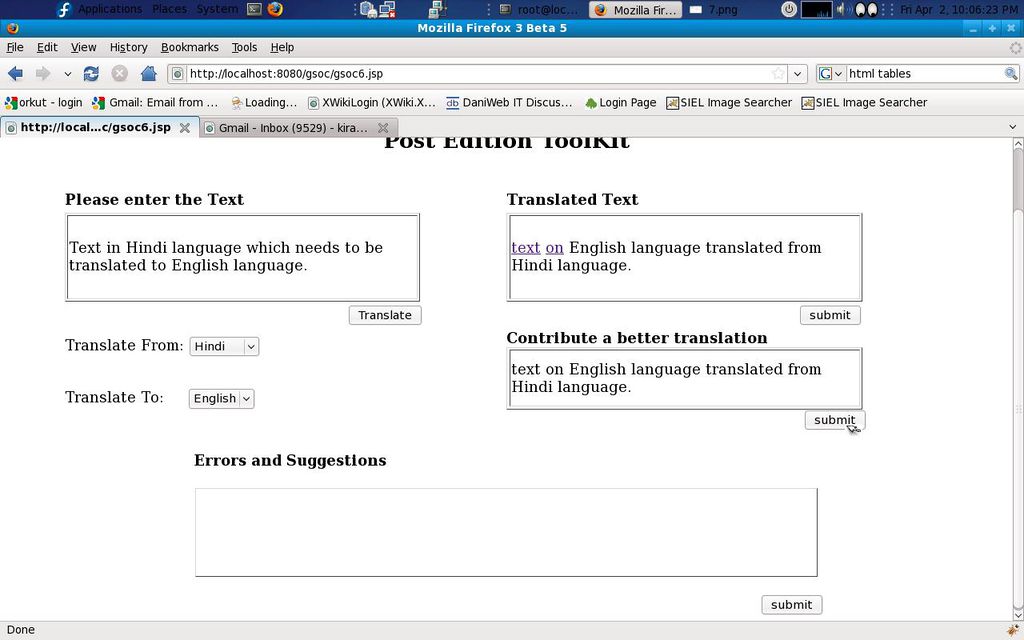Viewport: 1024px width, 640px height.
Task: Expand the Translate To dropdown
Action: [221, 398]
